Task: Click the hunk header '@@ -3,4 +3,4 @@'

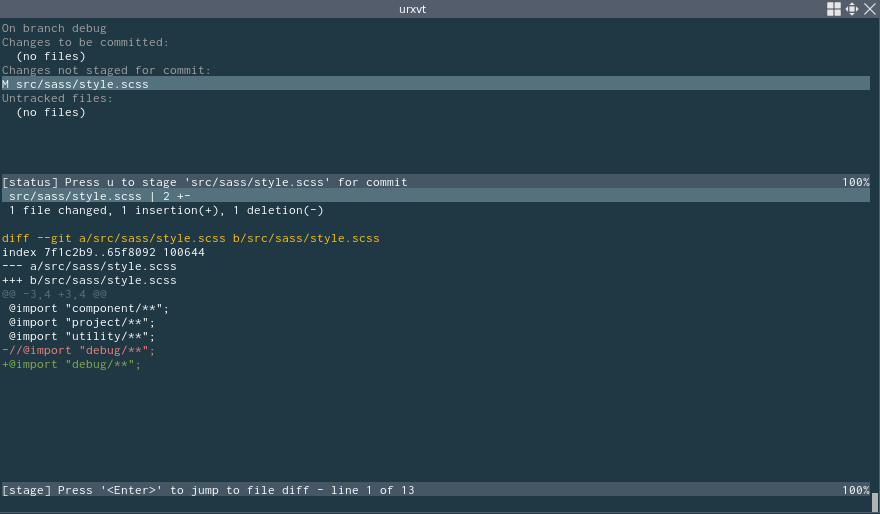Action: tap(54, 294)
